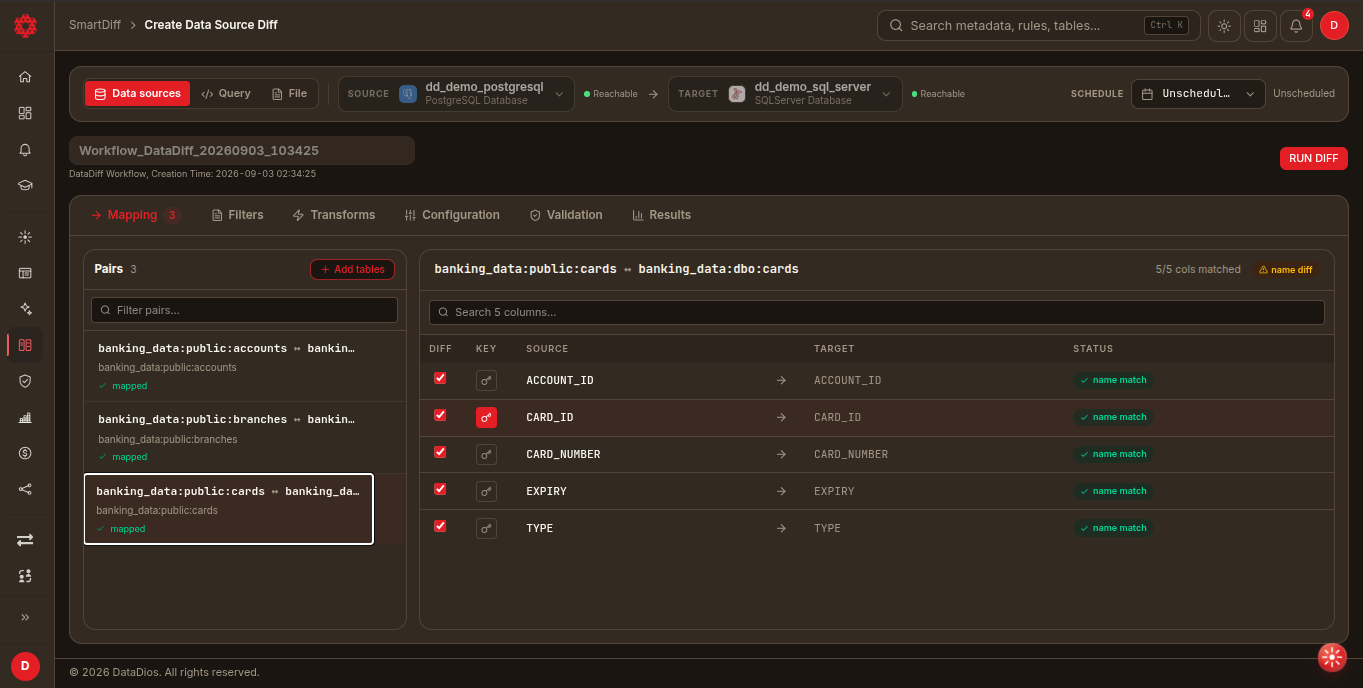This screenshot has height=688, width=1363.
Task: Select the banking_data:public:accounts pair
Action: [245, 366]
